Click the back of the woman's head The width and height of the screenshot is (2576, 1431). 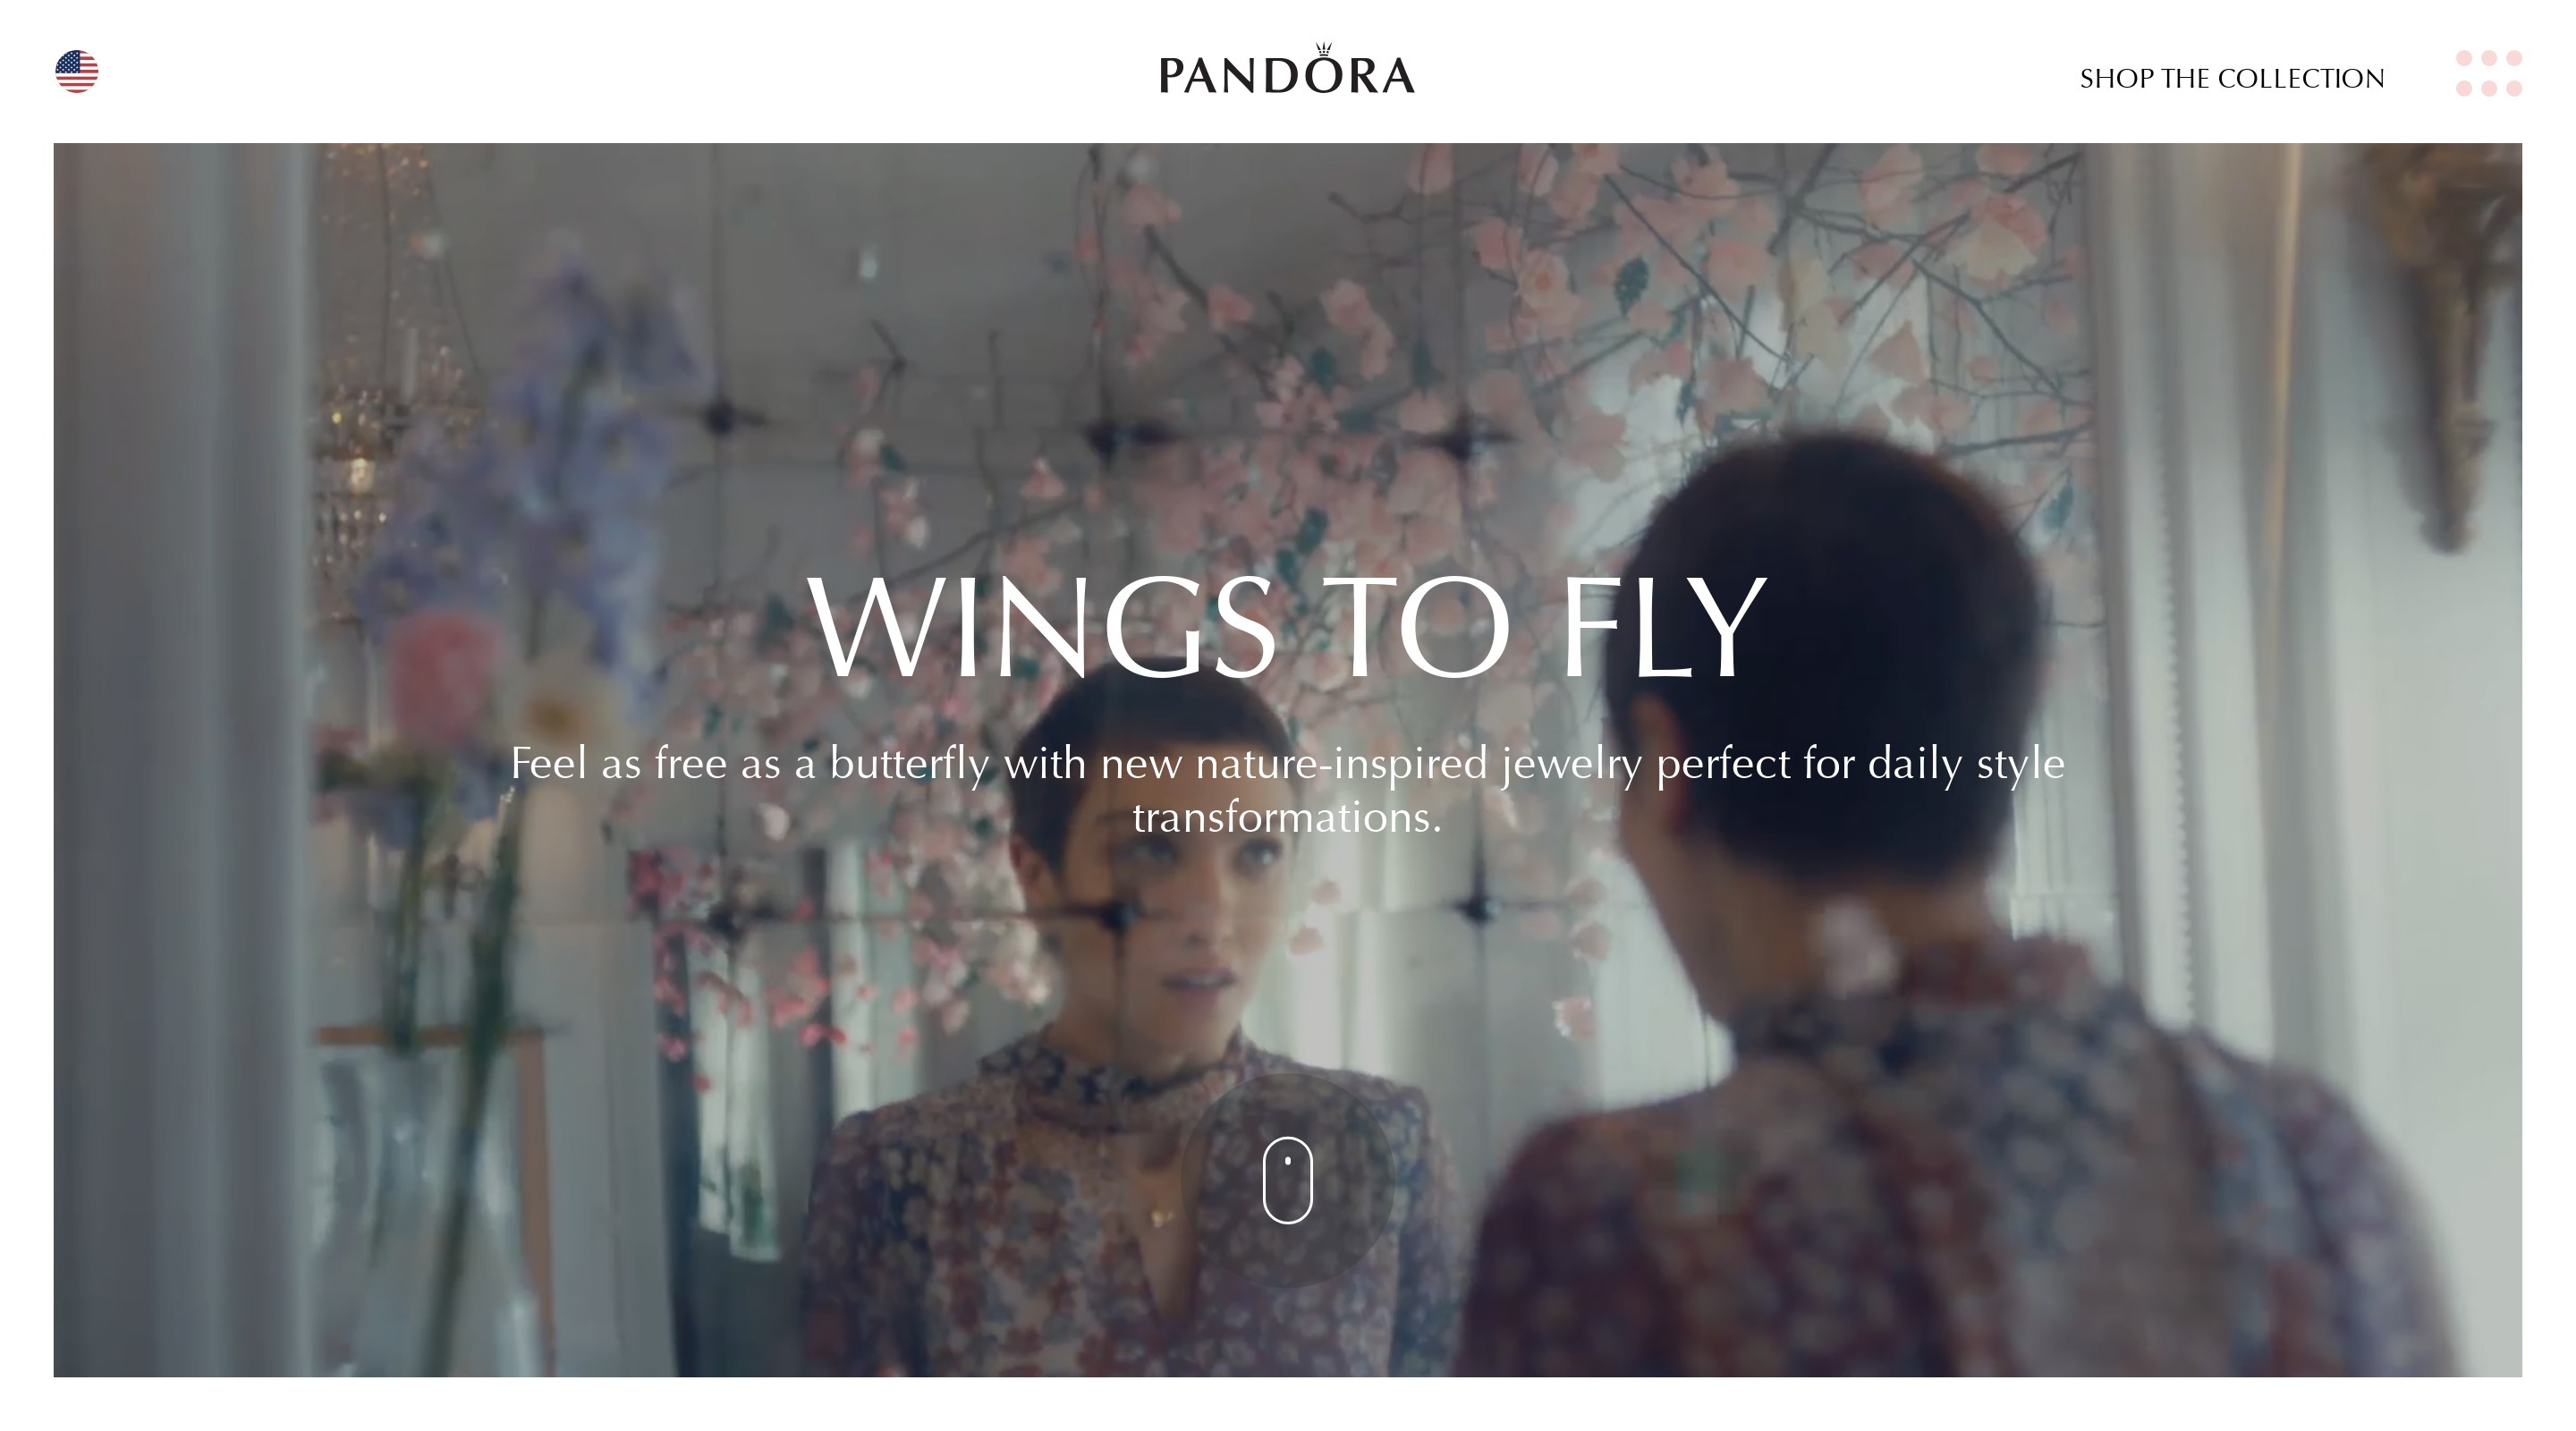(1830, 650)
